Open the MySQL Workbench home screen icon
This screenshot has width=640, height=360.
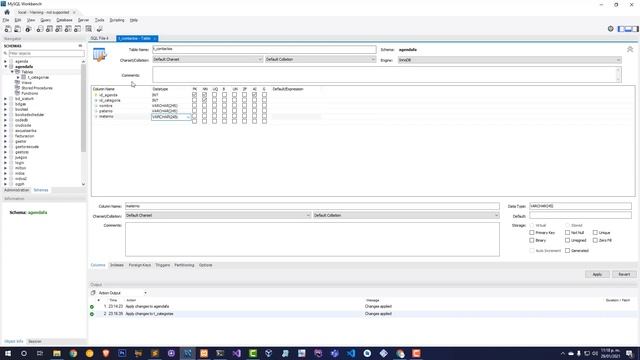(x=7, y=12)
